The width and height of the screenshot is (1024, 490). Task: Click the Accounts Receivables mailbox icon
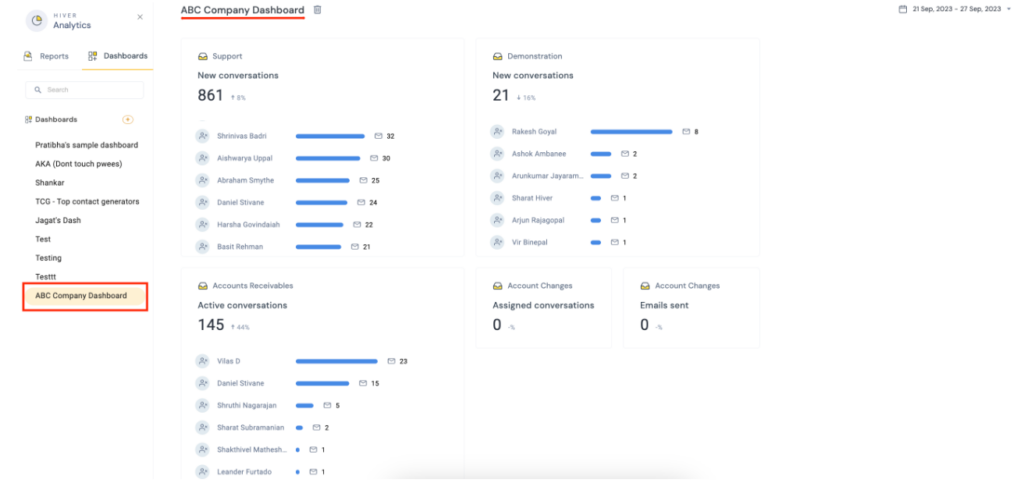pos(203,286)
